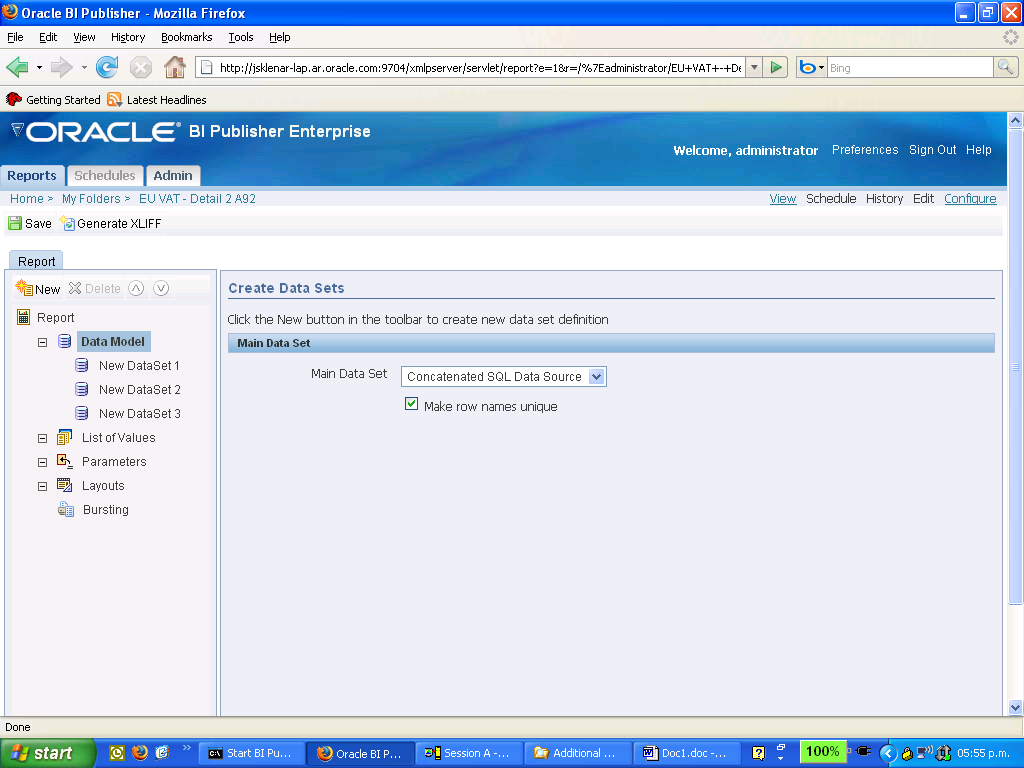Image resolution: width=1024 pixels, height=768 pixels.
Task: Open the Tools menu
Action: click(x=241, y=37)
